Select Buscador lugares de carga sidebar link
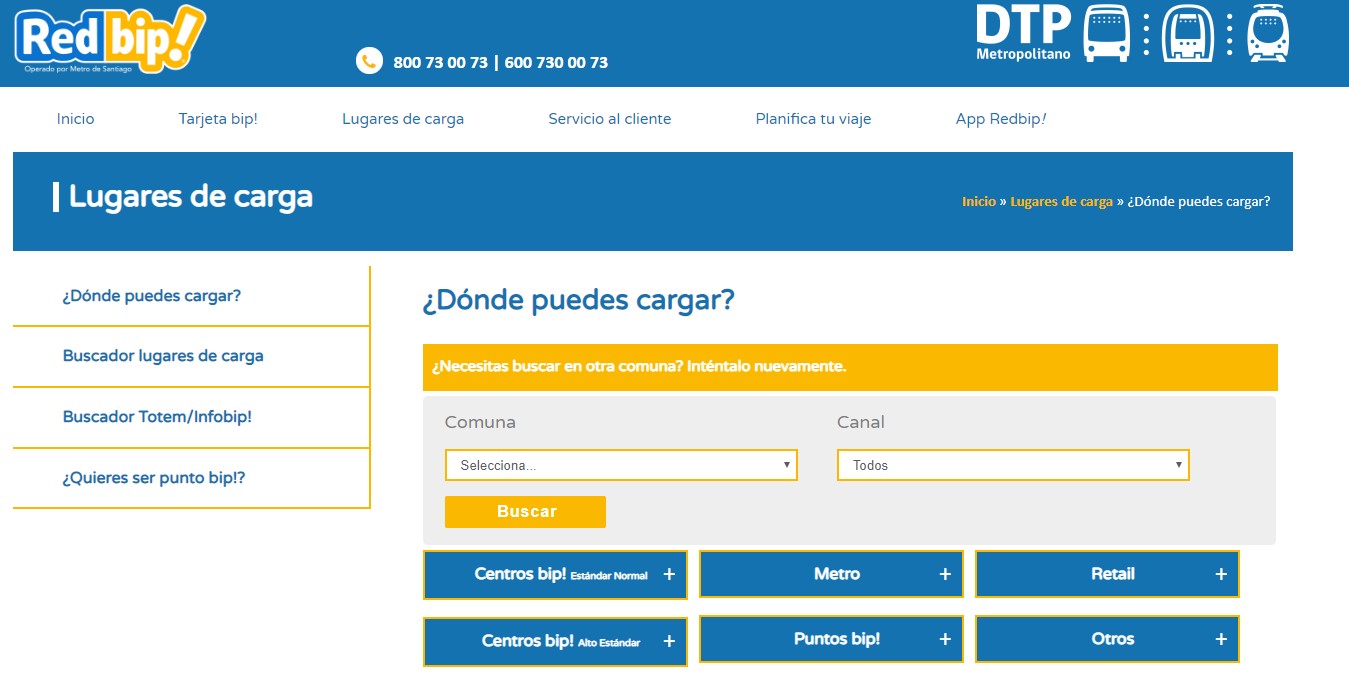 163,356
